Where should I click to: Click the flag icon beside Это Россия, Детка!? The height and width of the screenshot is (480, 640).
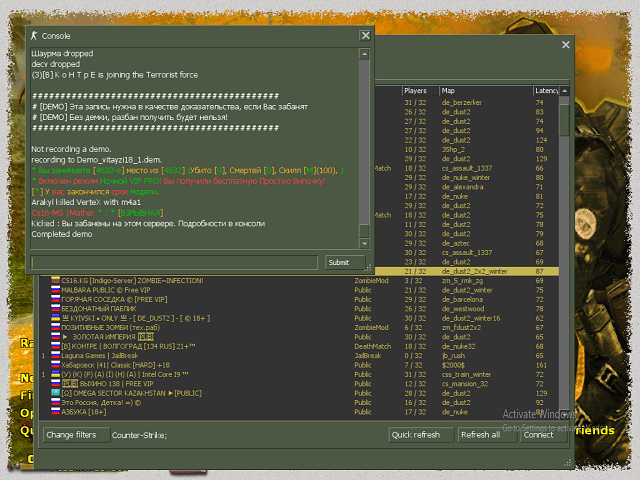click(x=56, y=402)
